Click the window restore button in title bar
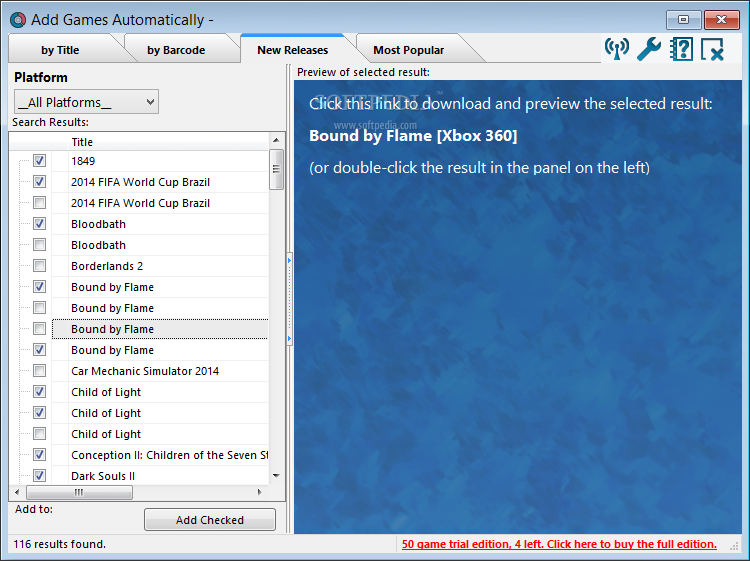The width and height of the screenshot is (750, 561). coord(684,20)
